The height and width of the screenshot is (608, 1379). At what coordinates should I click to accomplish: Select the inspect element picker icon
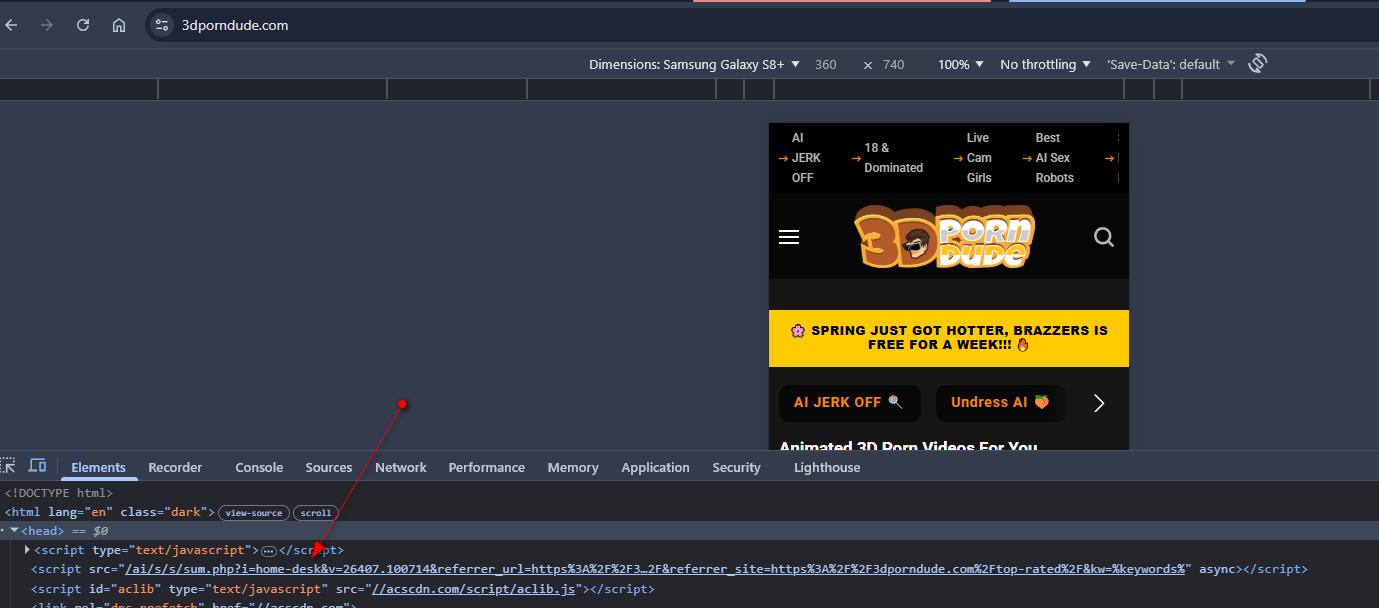(x=8, y=466)
